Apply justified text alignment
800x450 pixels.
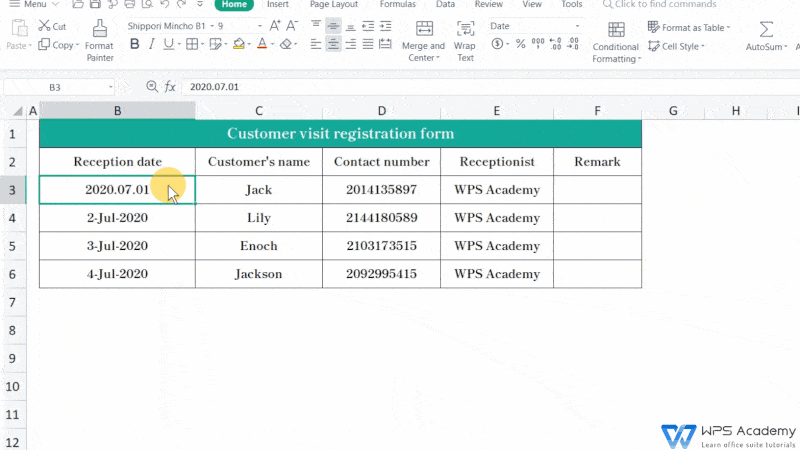(x=368, y=44)
